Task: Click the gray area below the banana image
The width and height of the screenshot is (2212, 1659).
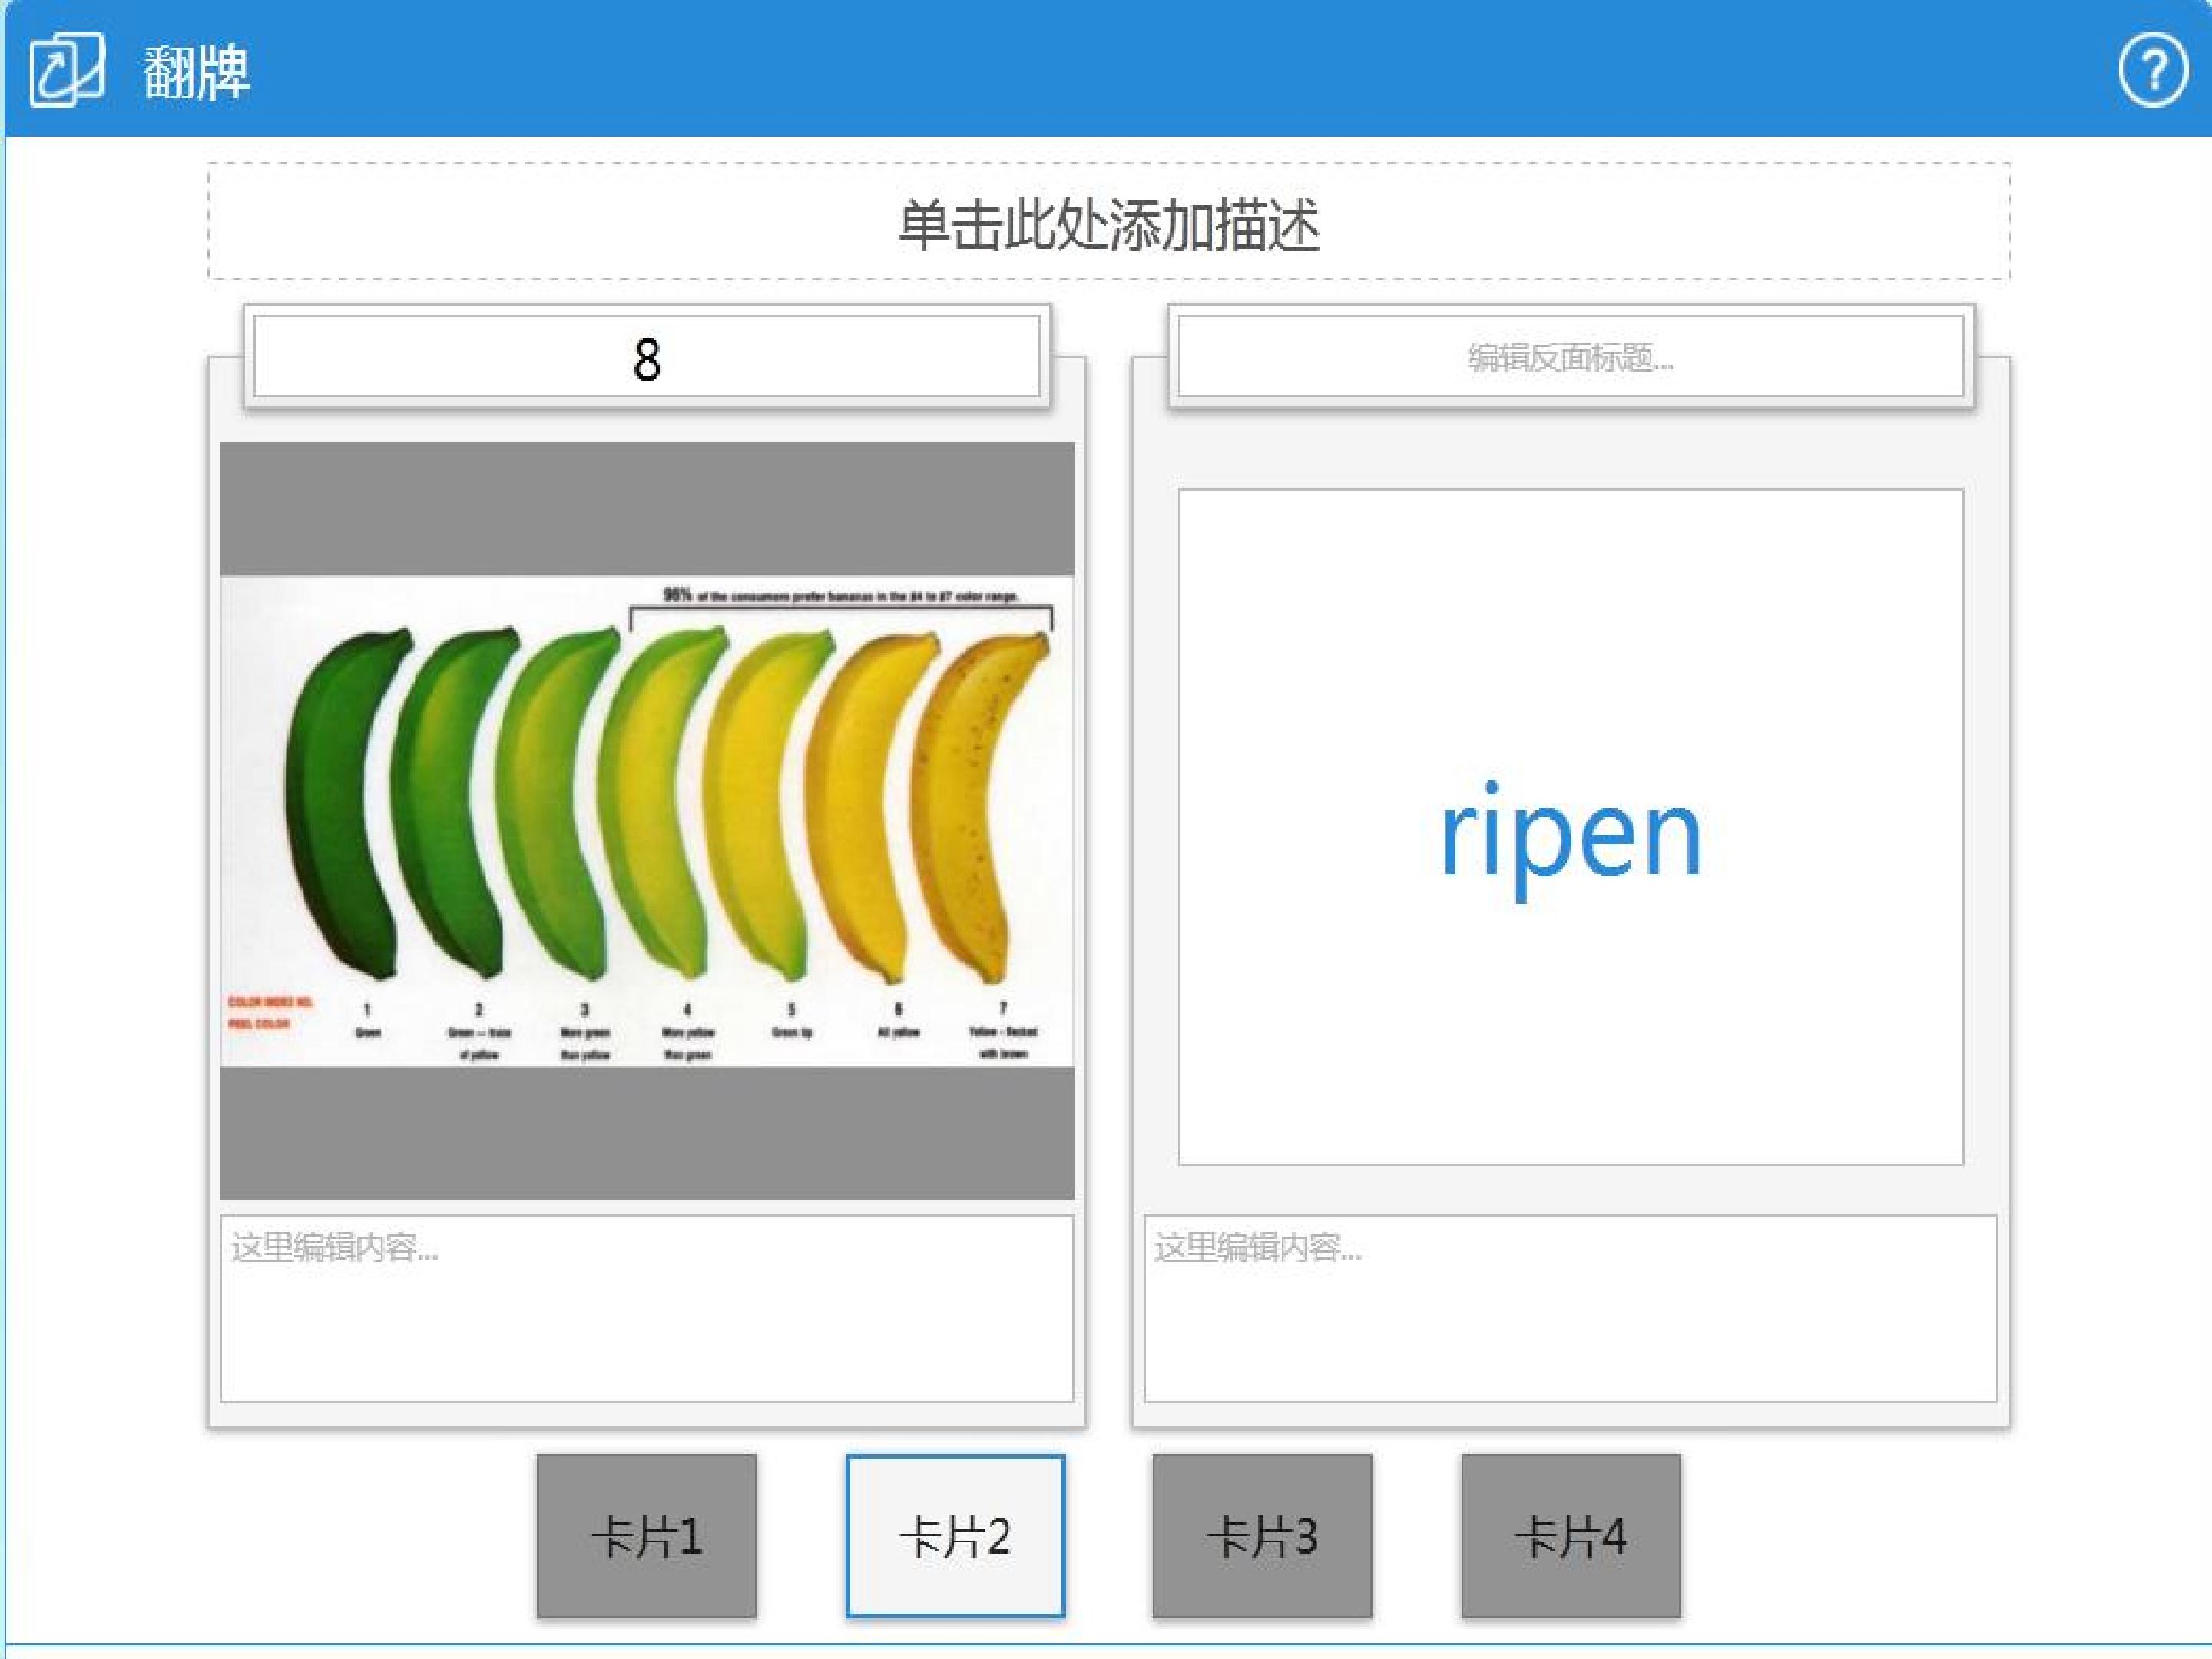Action: pos(647,1133)
